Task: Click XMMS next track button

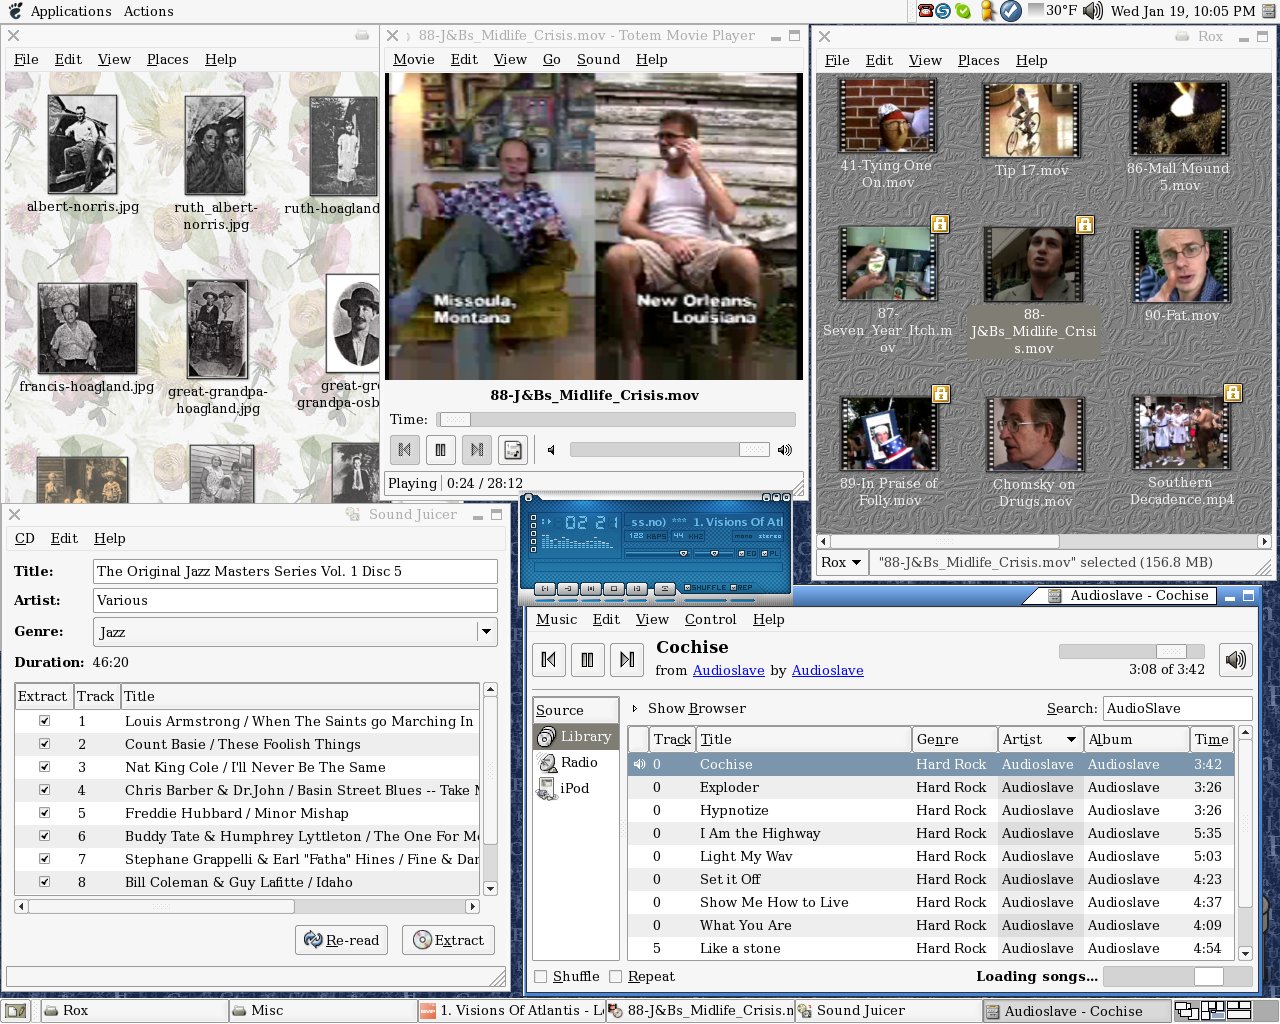Action: click(x=637, y=589)
